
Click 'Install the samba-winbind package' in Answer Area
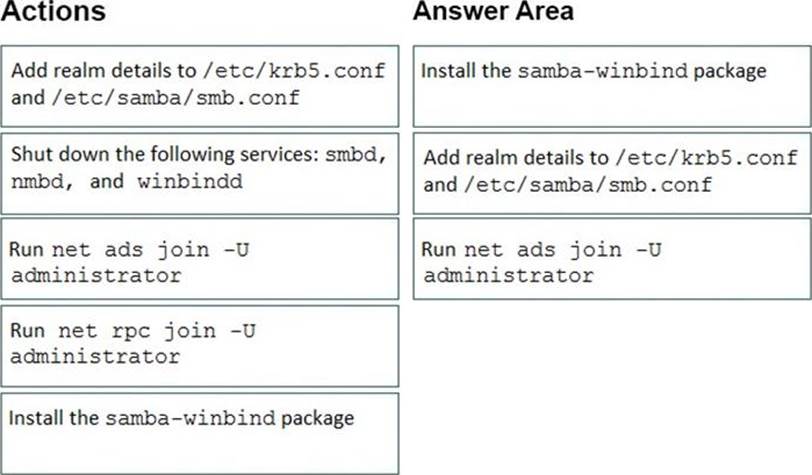coord(610,85)
